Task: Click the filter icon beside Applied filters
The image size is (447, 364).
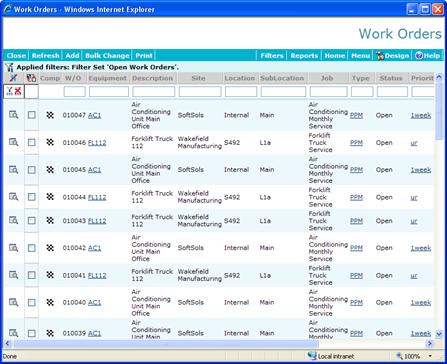Action: (x=9, y=67)
